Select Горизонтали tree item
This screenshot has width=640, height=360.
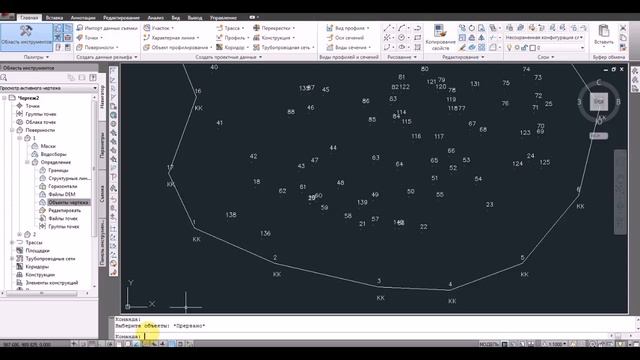(62, 187)
